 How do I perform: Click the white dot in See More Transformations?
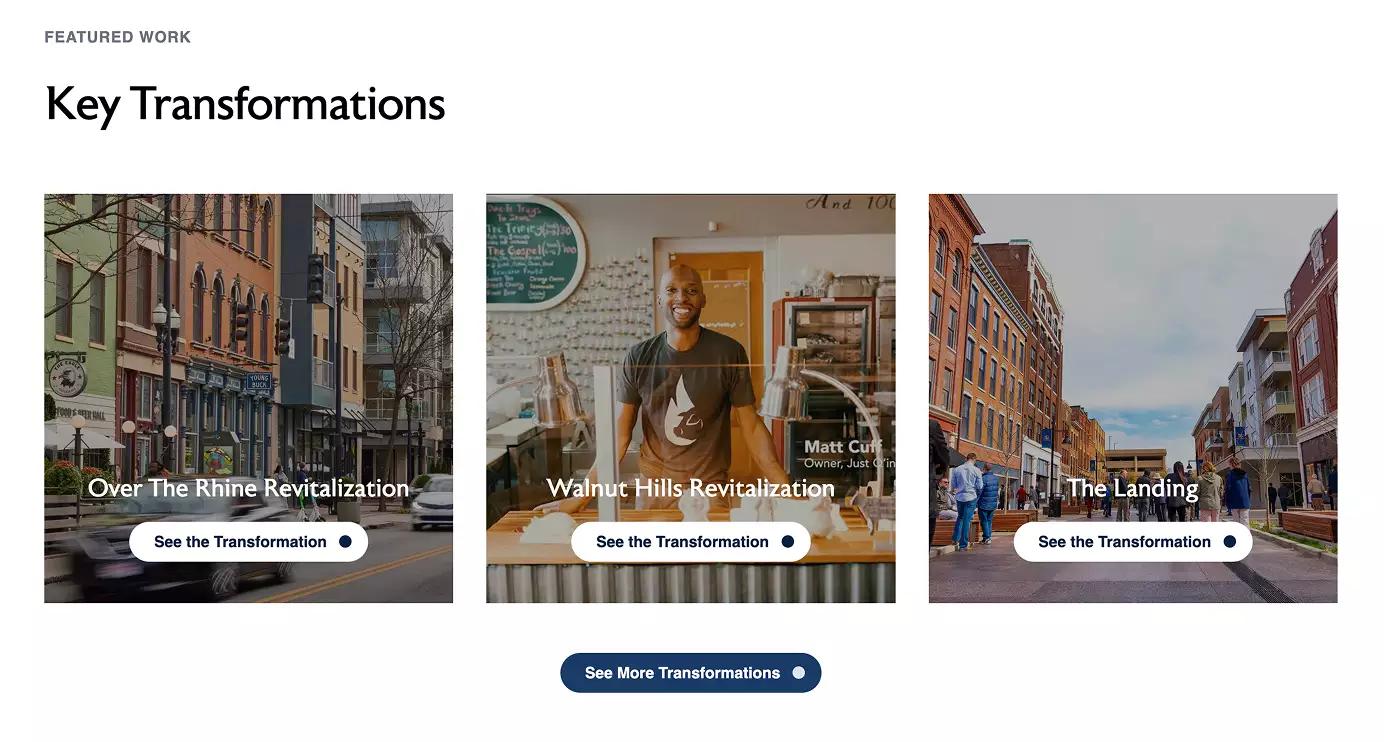[798, 673]
